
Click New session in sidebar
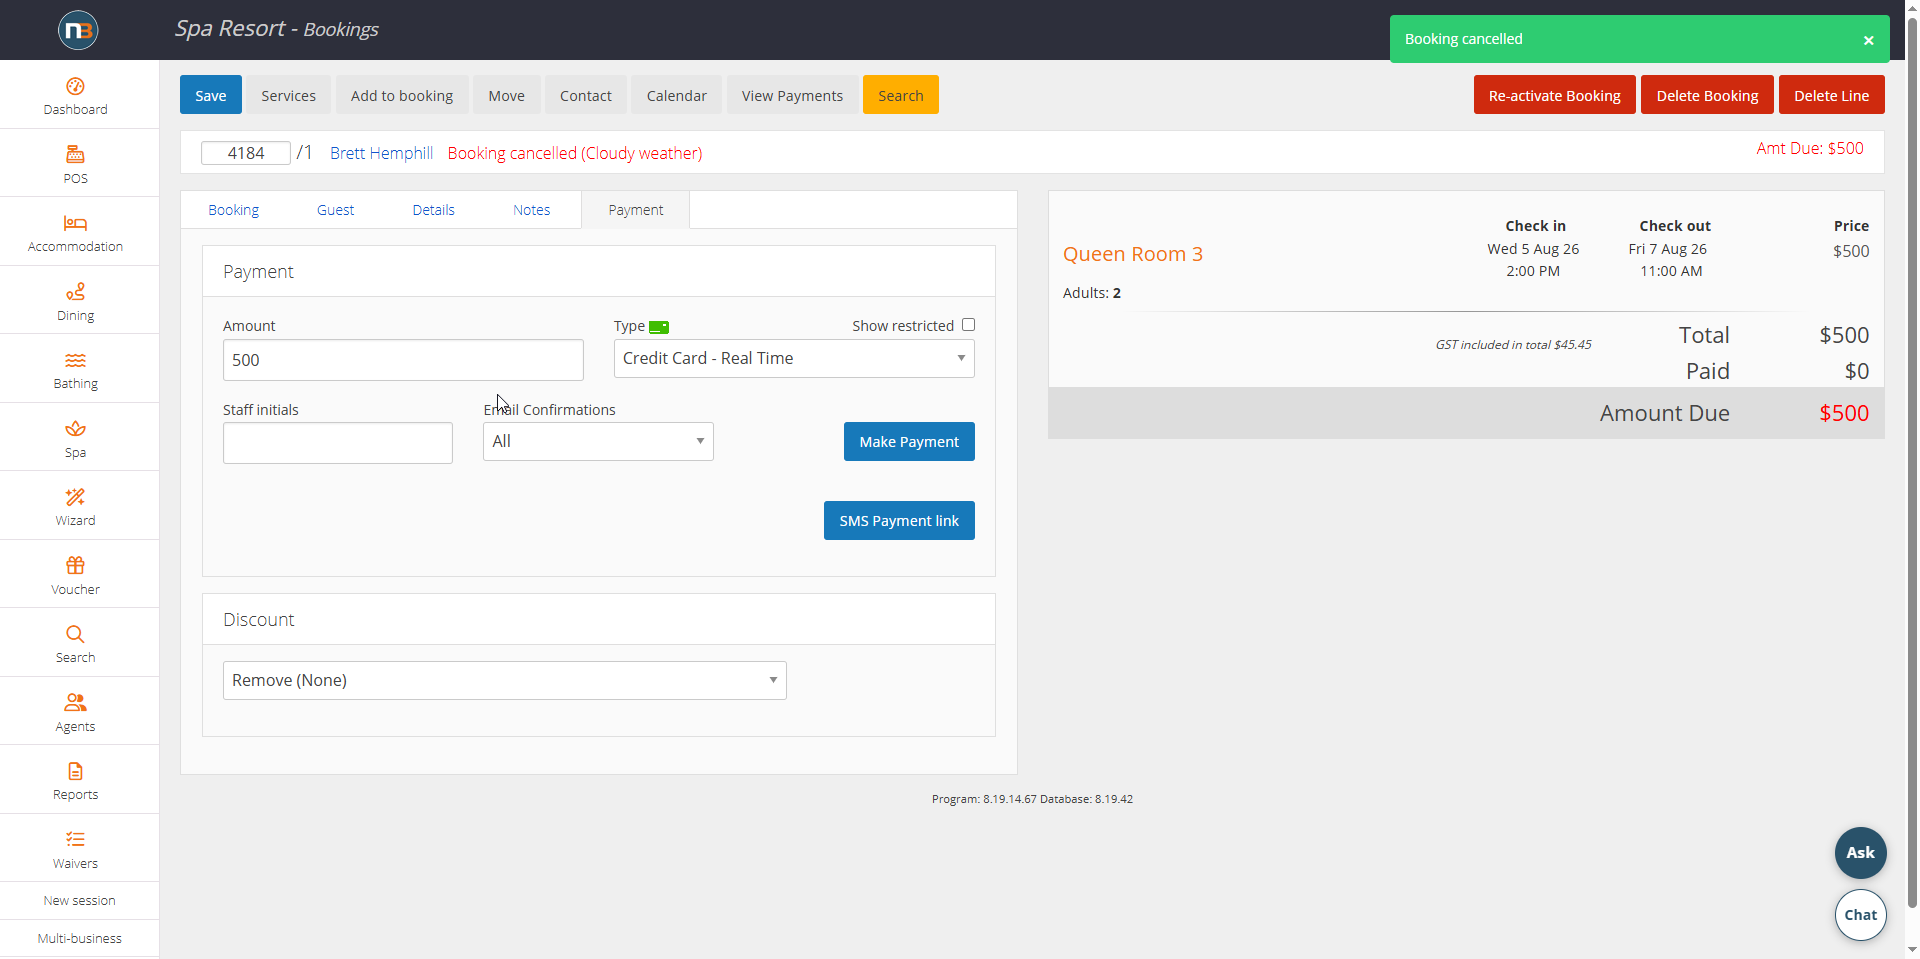pos(79,900)
